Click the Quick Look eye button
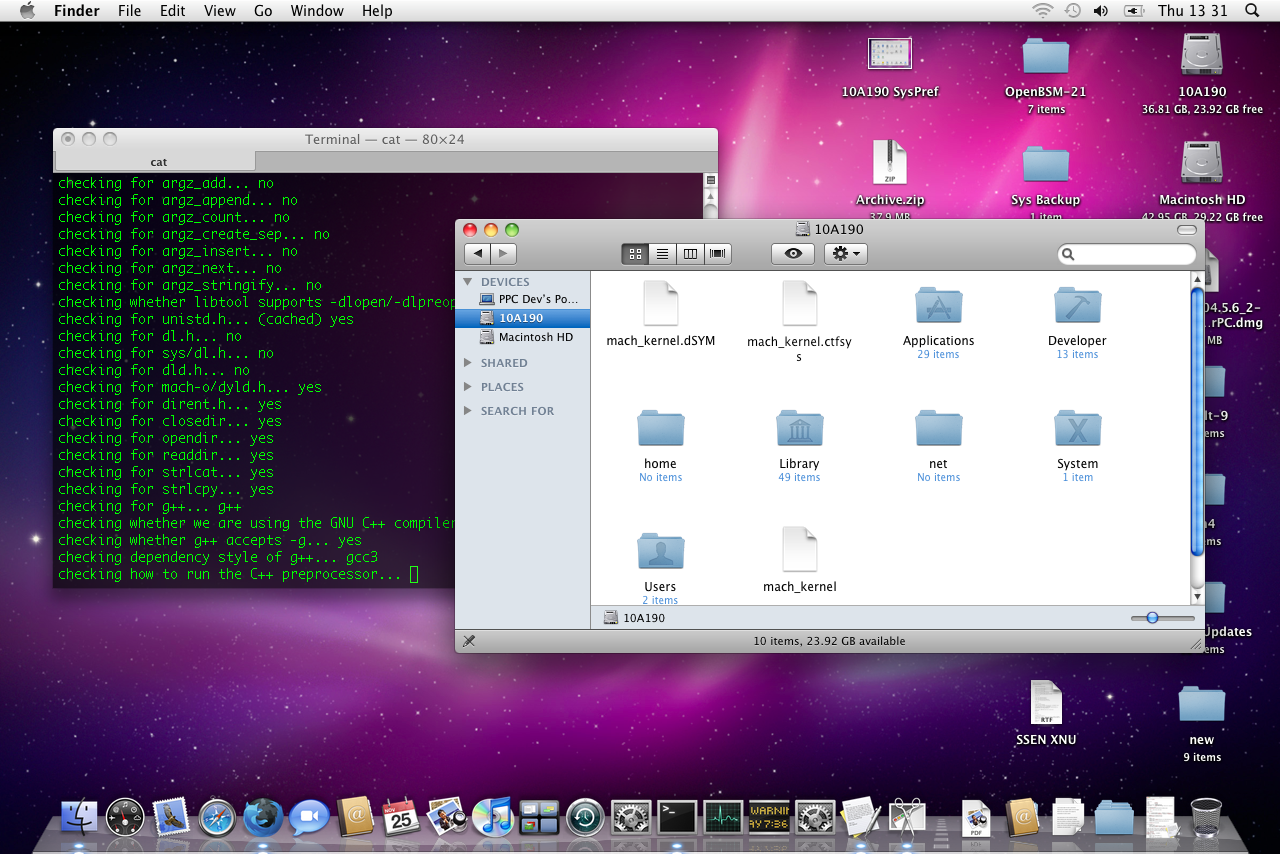 [793, 254]
